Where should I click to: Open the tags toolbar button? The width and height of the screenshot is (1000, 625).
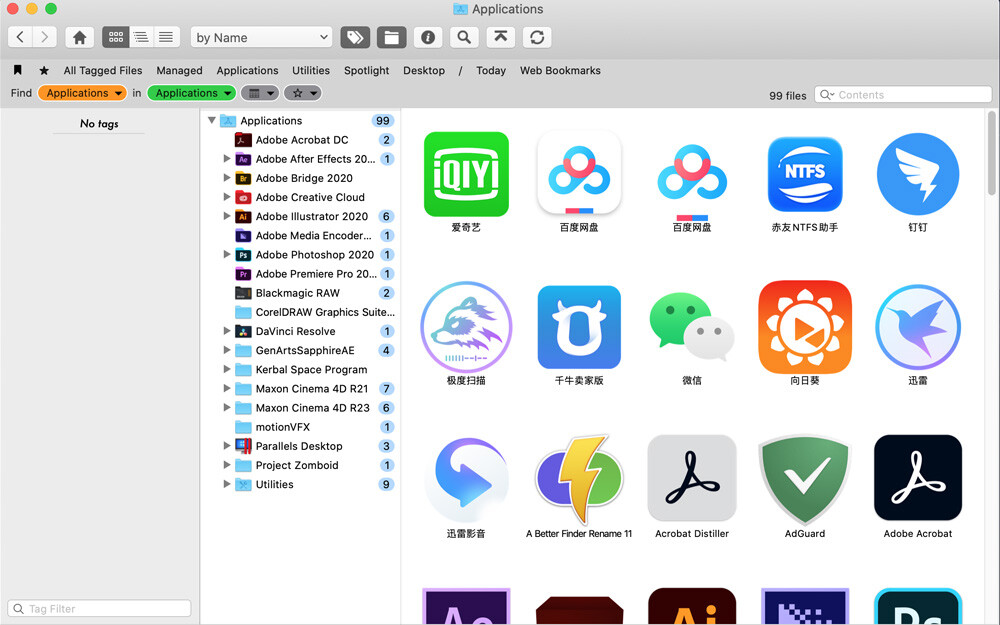[355, 37]
